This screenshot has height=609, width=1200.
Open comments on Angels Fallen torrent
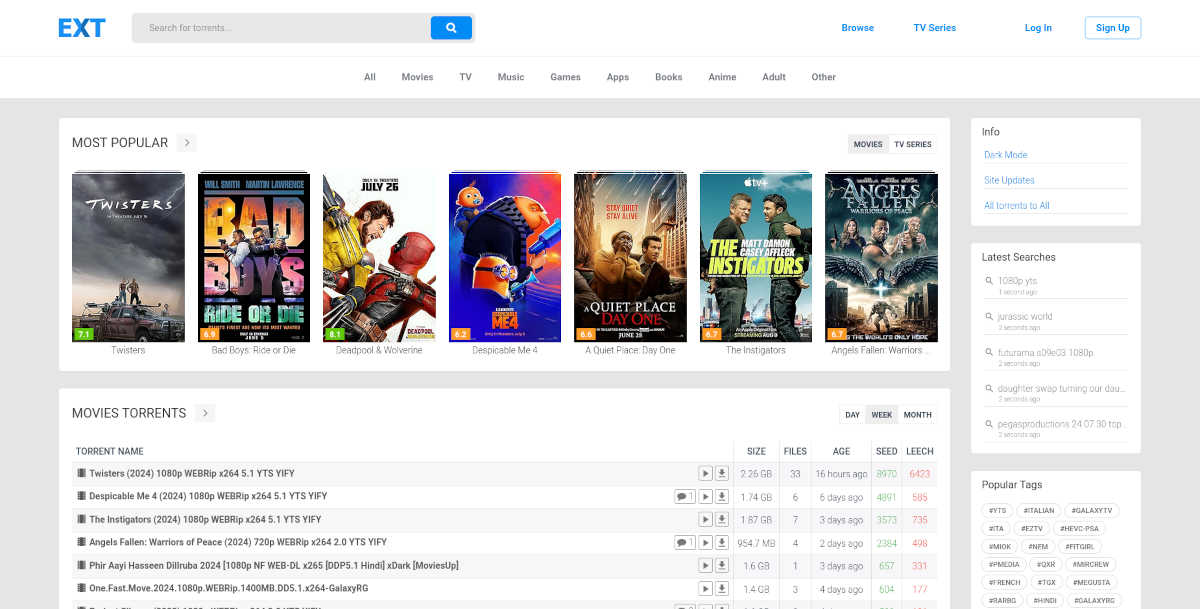coord(685,543)
